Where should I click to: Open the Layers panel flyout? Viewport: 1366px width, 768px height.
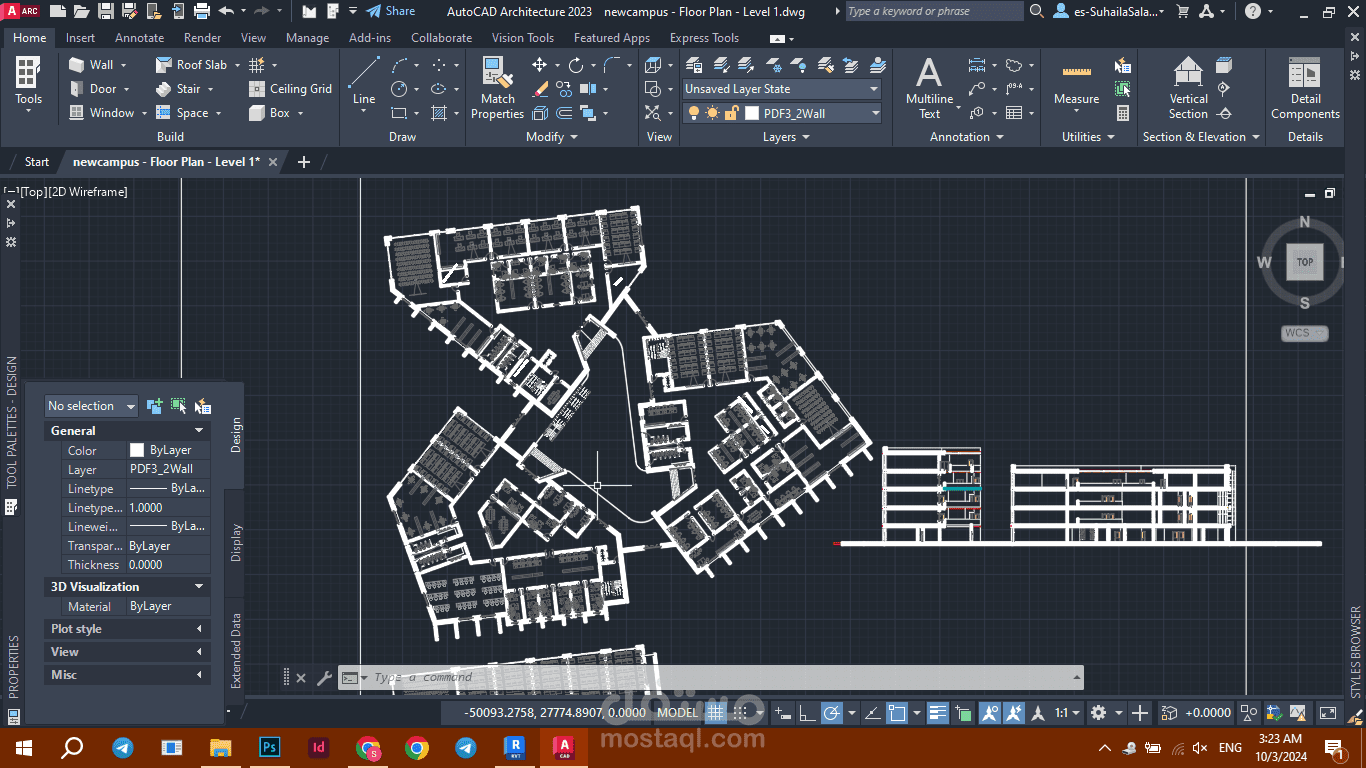tap(787, 137)
